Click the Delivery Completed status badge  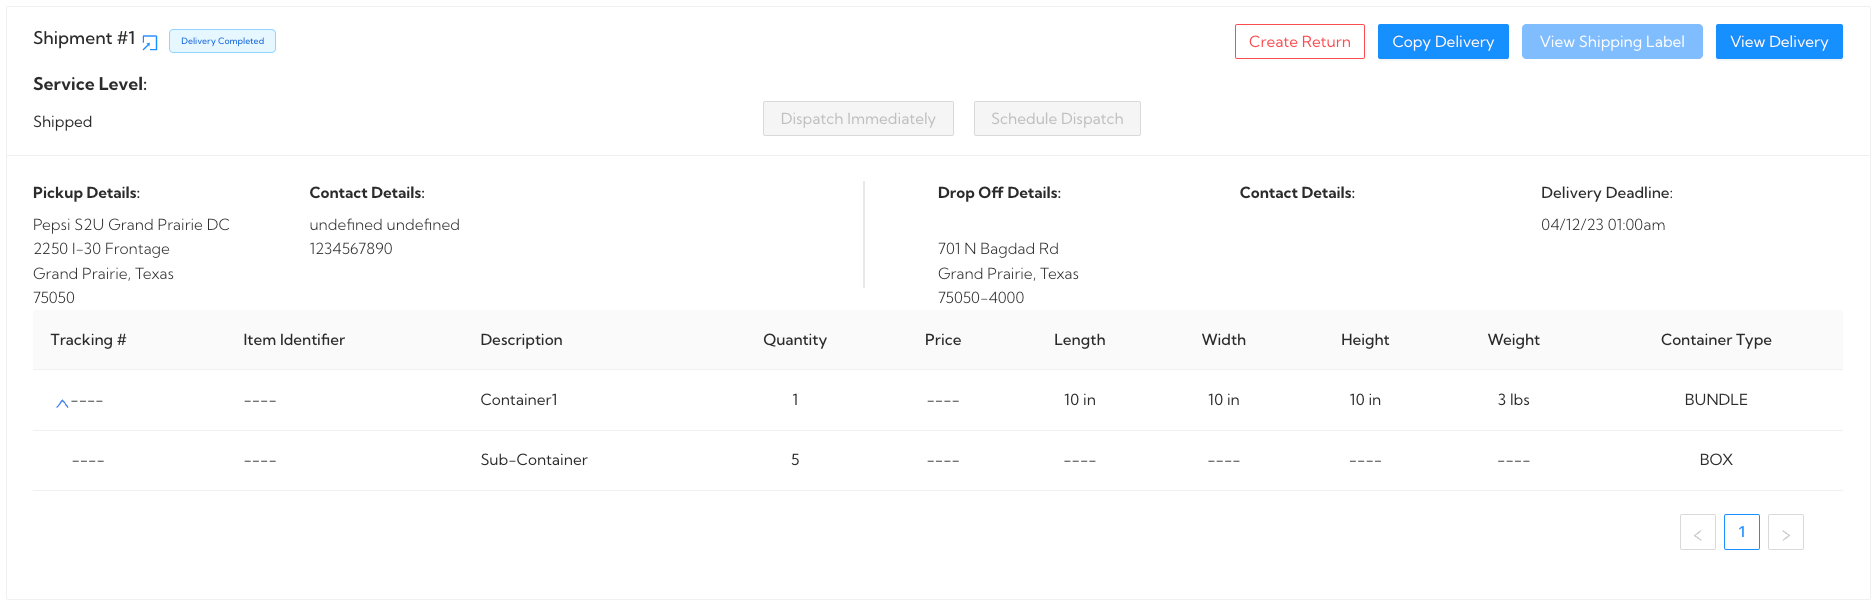click(222, 41)
